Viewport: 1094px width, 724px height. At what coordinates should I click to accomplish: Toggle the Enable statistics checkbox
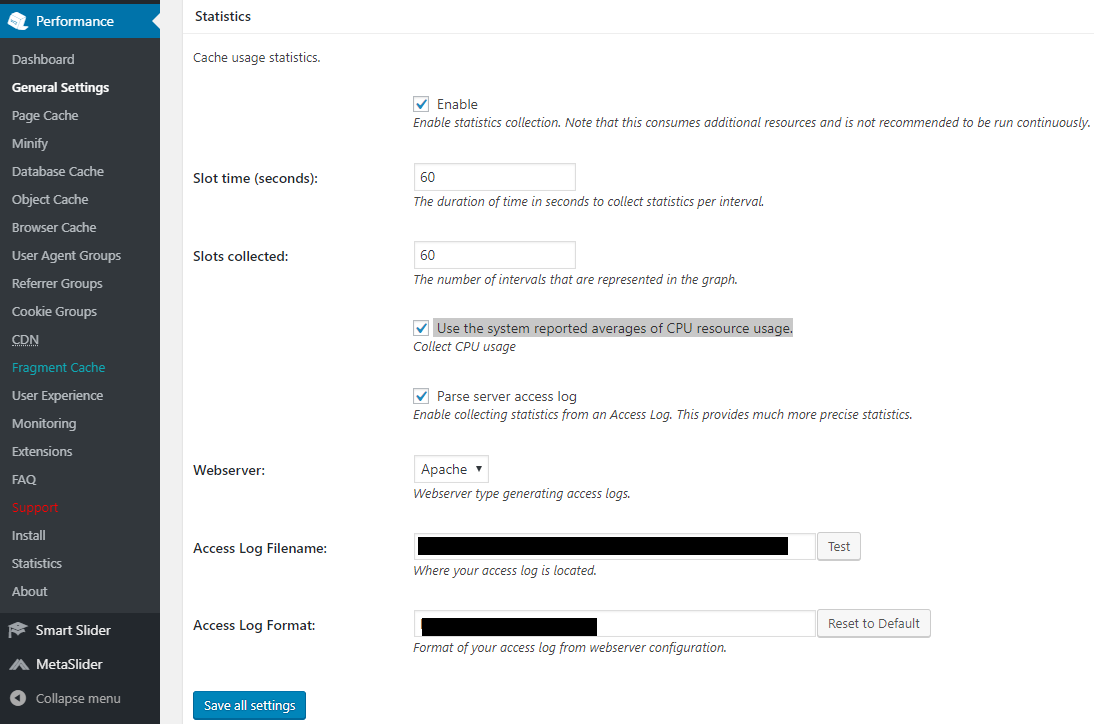(x=421, y=104)
